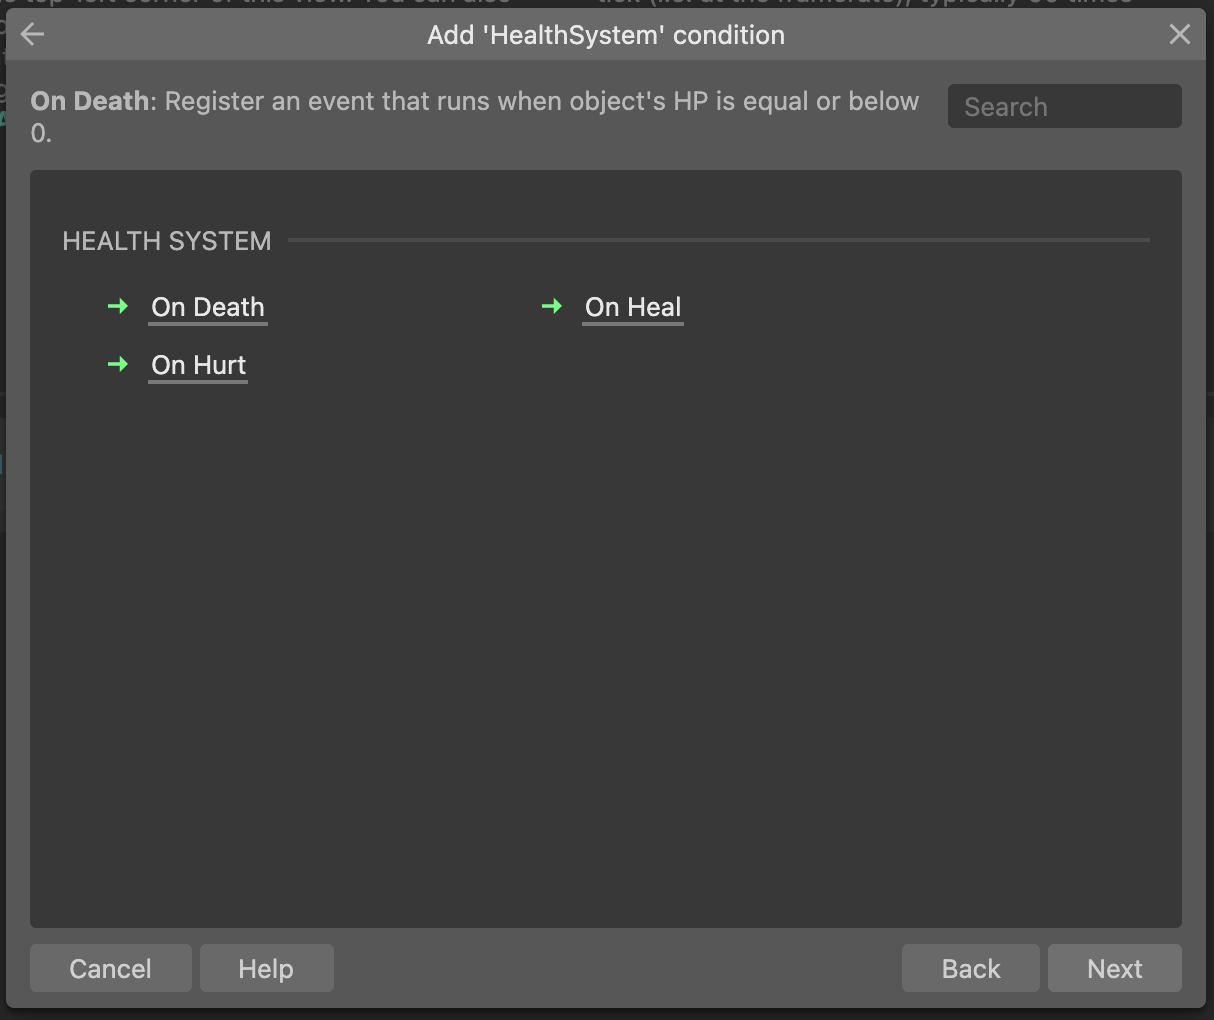Open Help for this dialog
Screen dimensions: 1214x1020
click(266, 968)
